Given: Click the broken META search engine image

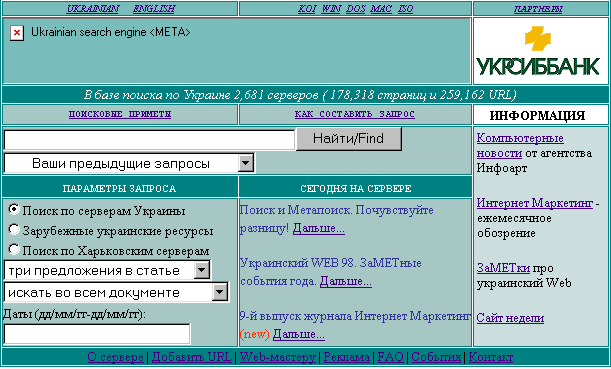Looking at the screenshot, I should point(17,33).
